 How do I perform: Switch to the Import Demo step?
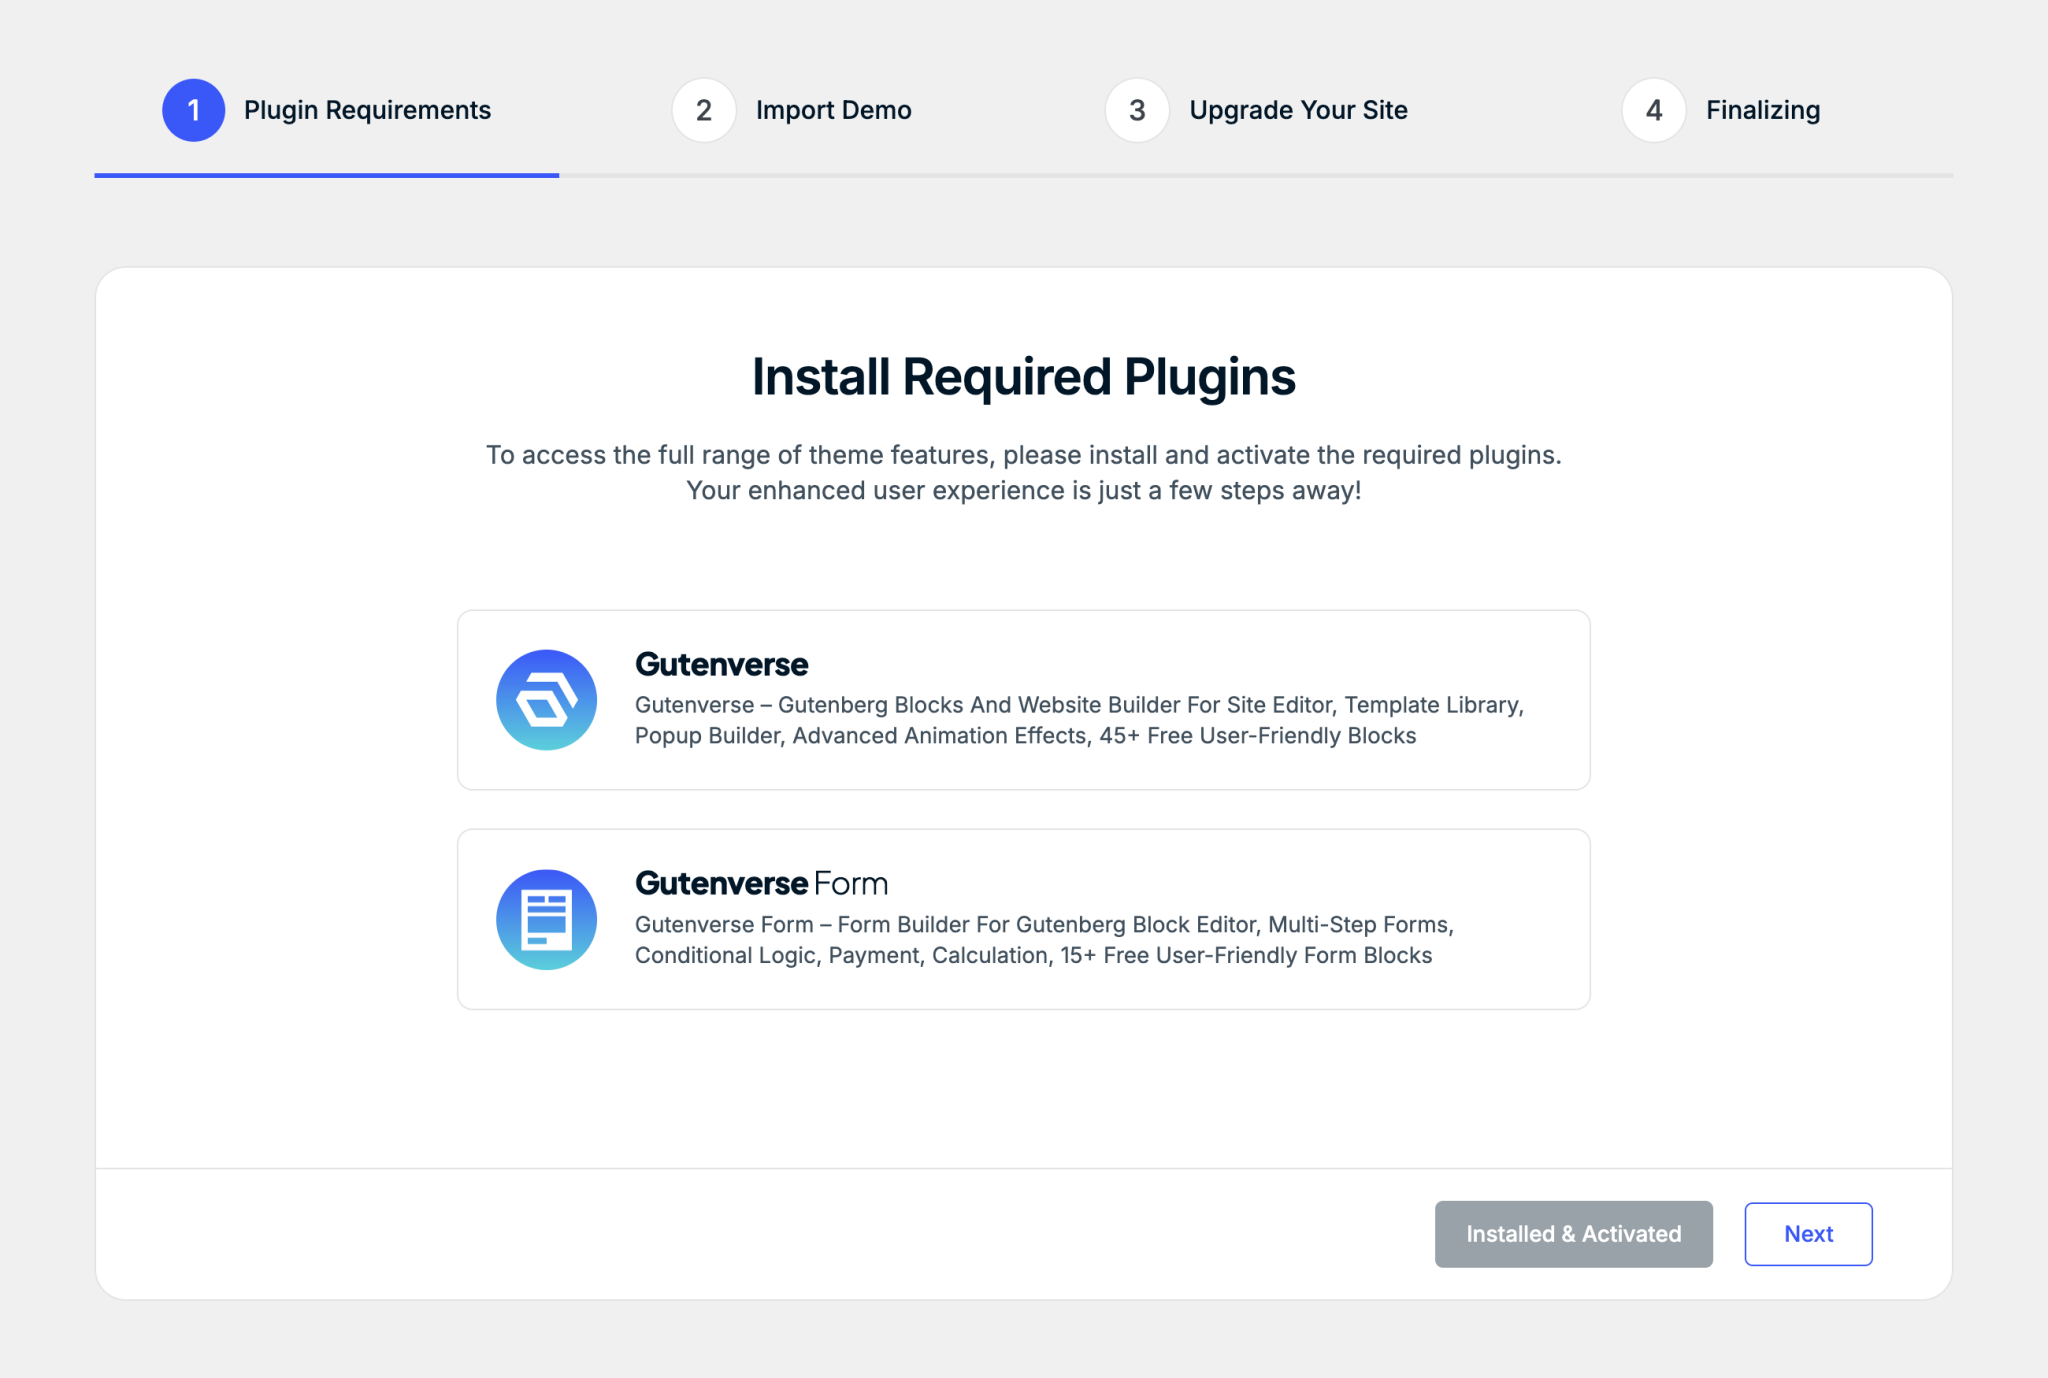[x=833, y=110]
